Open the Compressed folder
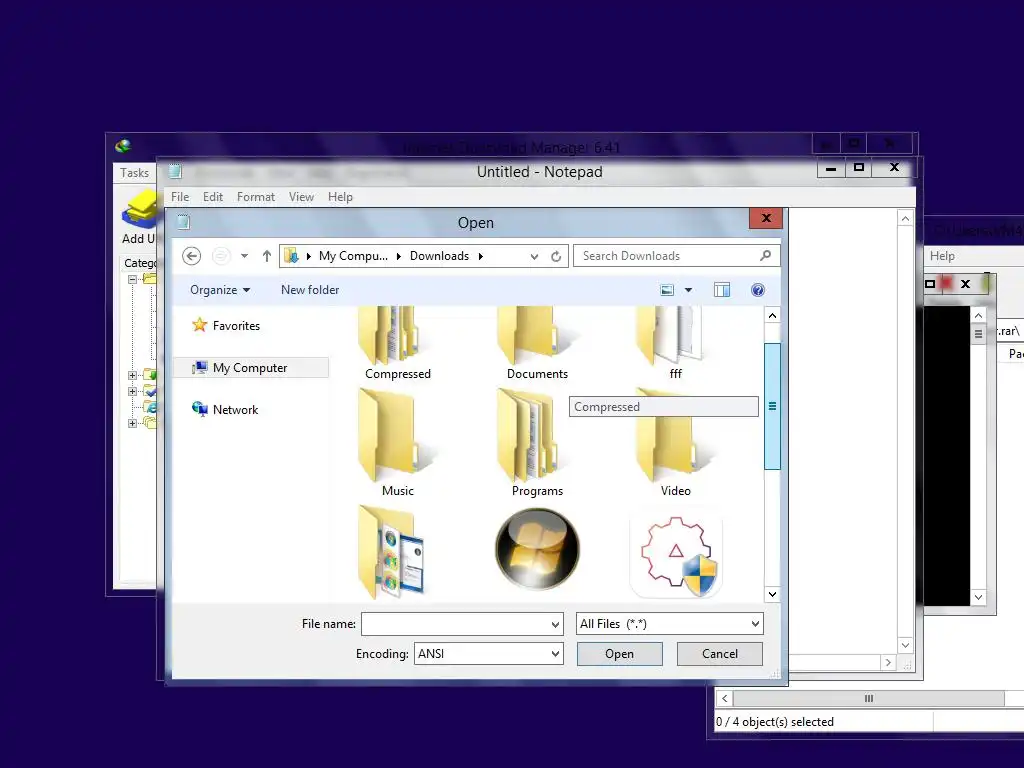 coord(397,342)
